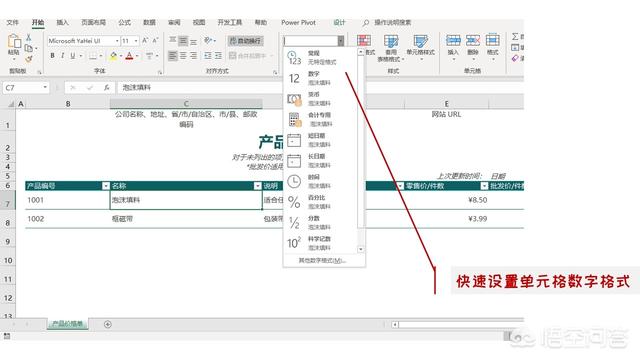Click the Fill down icon
The width and height of the screenshot is (640, 360).
click(x=515, y=48)
